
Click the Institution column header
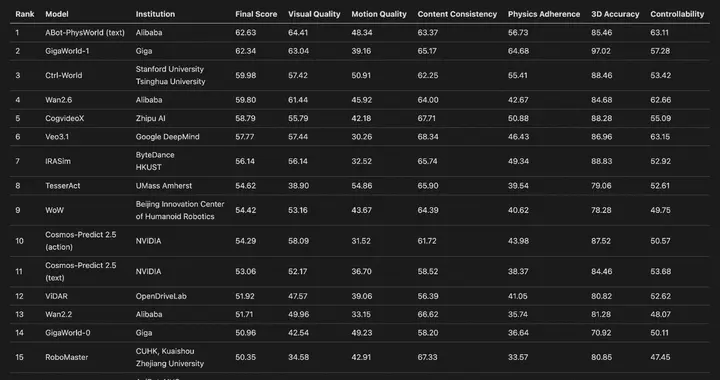[155, 14]
